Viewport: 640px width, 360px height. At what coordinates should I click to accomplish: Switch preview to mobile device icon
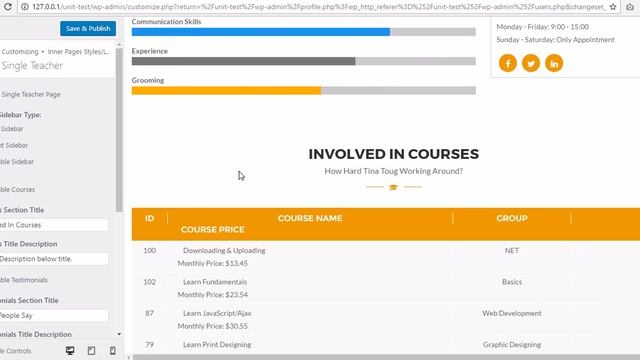point(113,351)
